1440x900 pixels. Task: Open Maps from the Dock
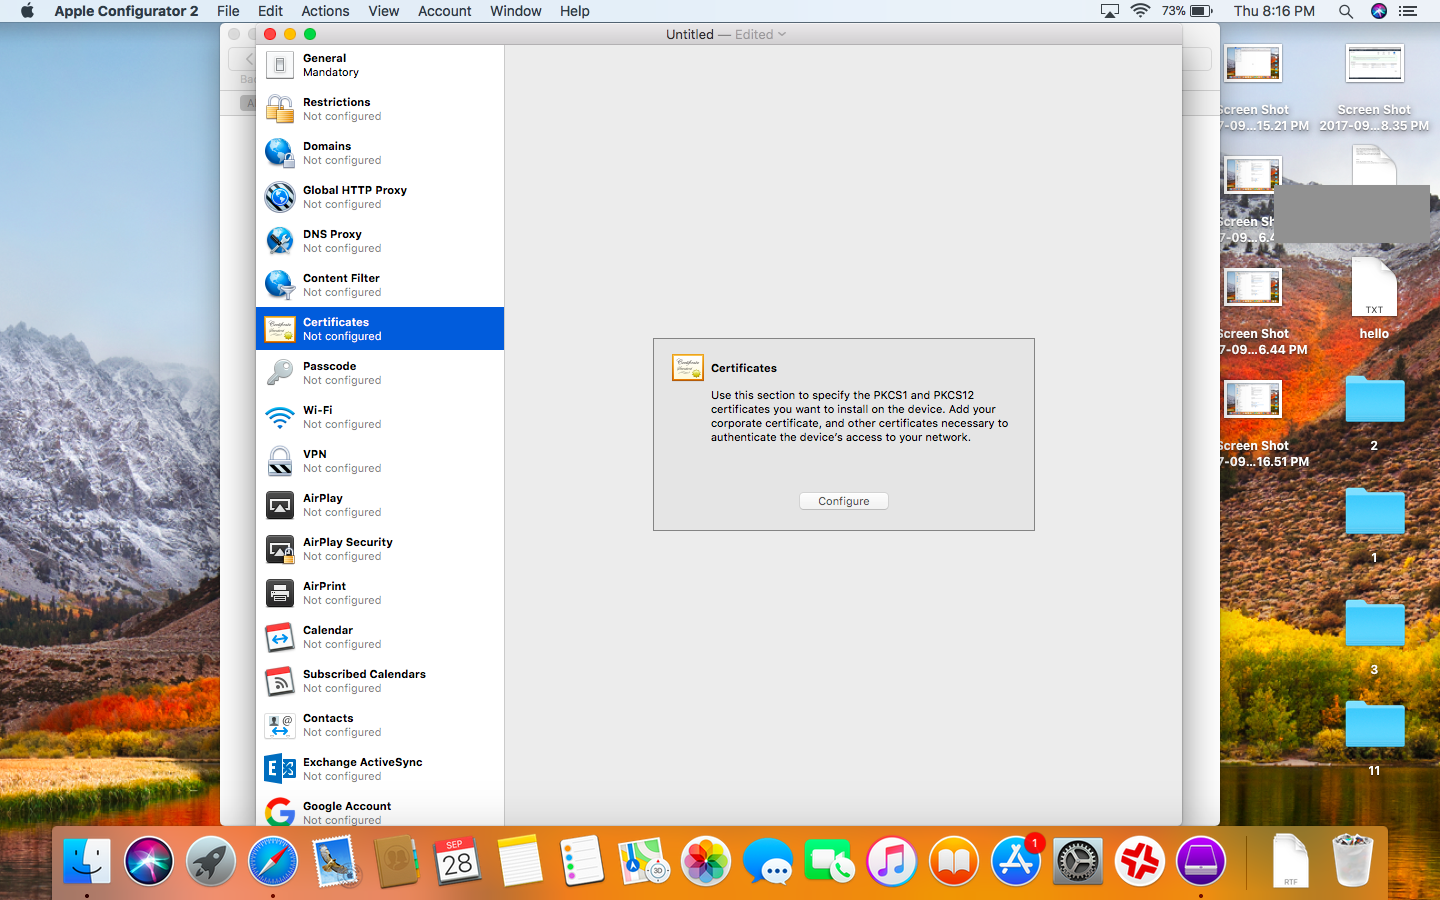[644, 860]
